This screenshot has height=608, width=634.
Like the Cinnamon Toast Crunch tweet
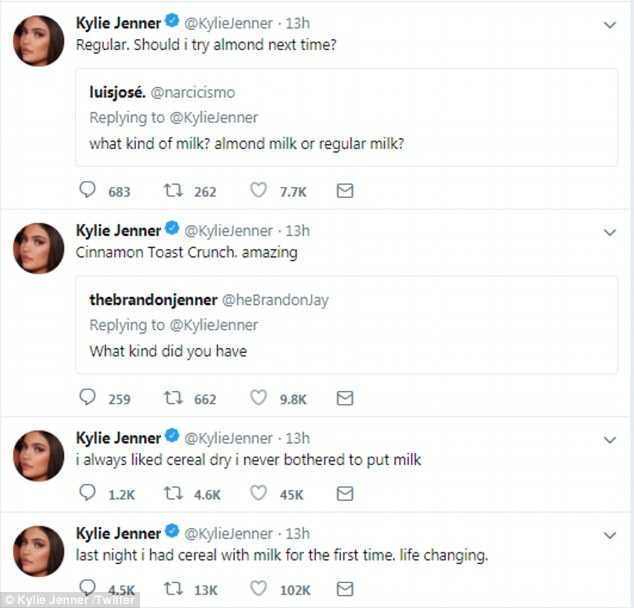point(258,397)
